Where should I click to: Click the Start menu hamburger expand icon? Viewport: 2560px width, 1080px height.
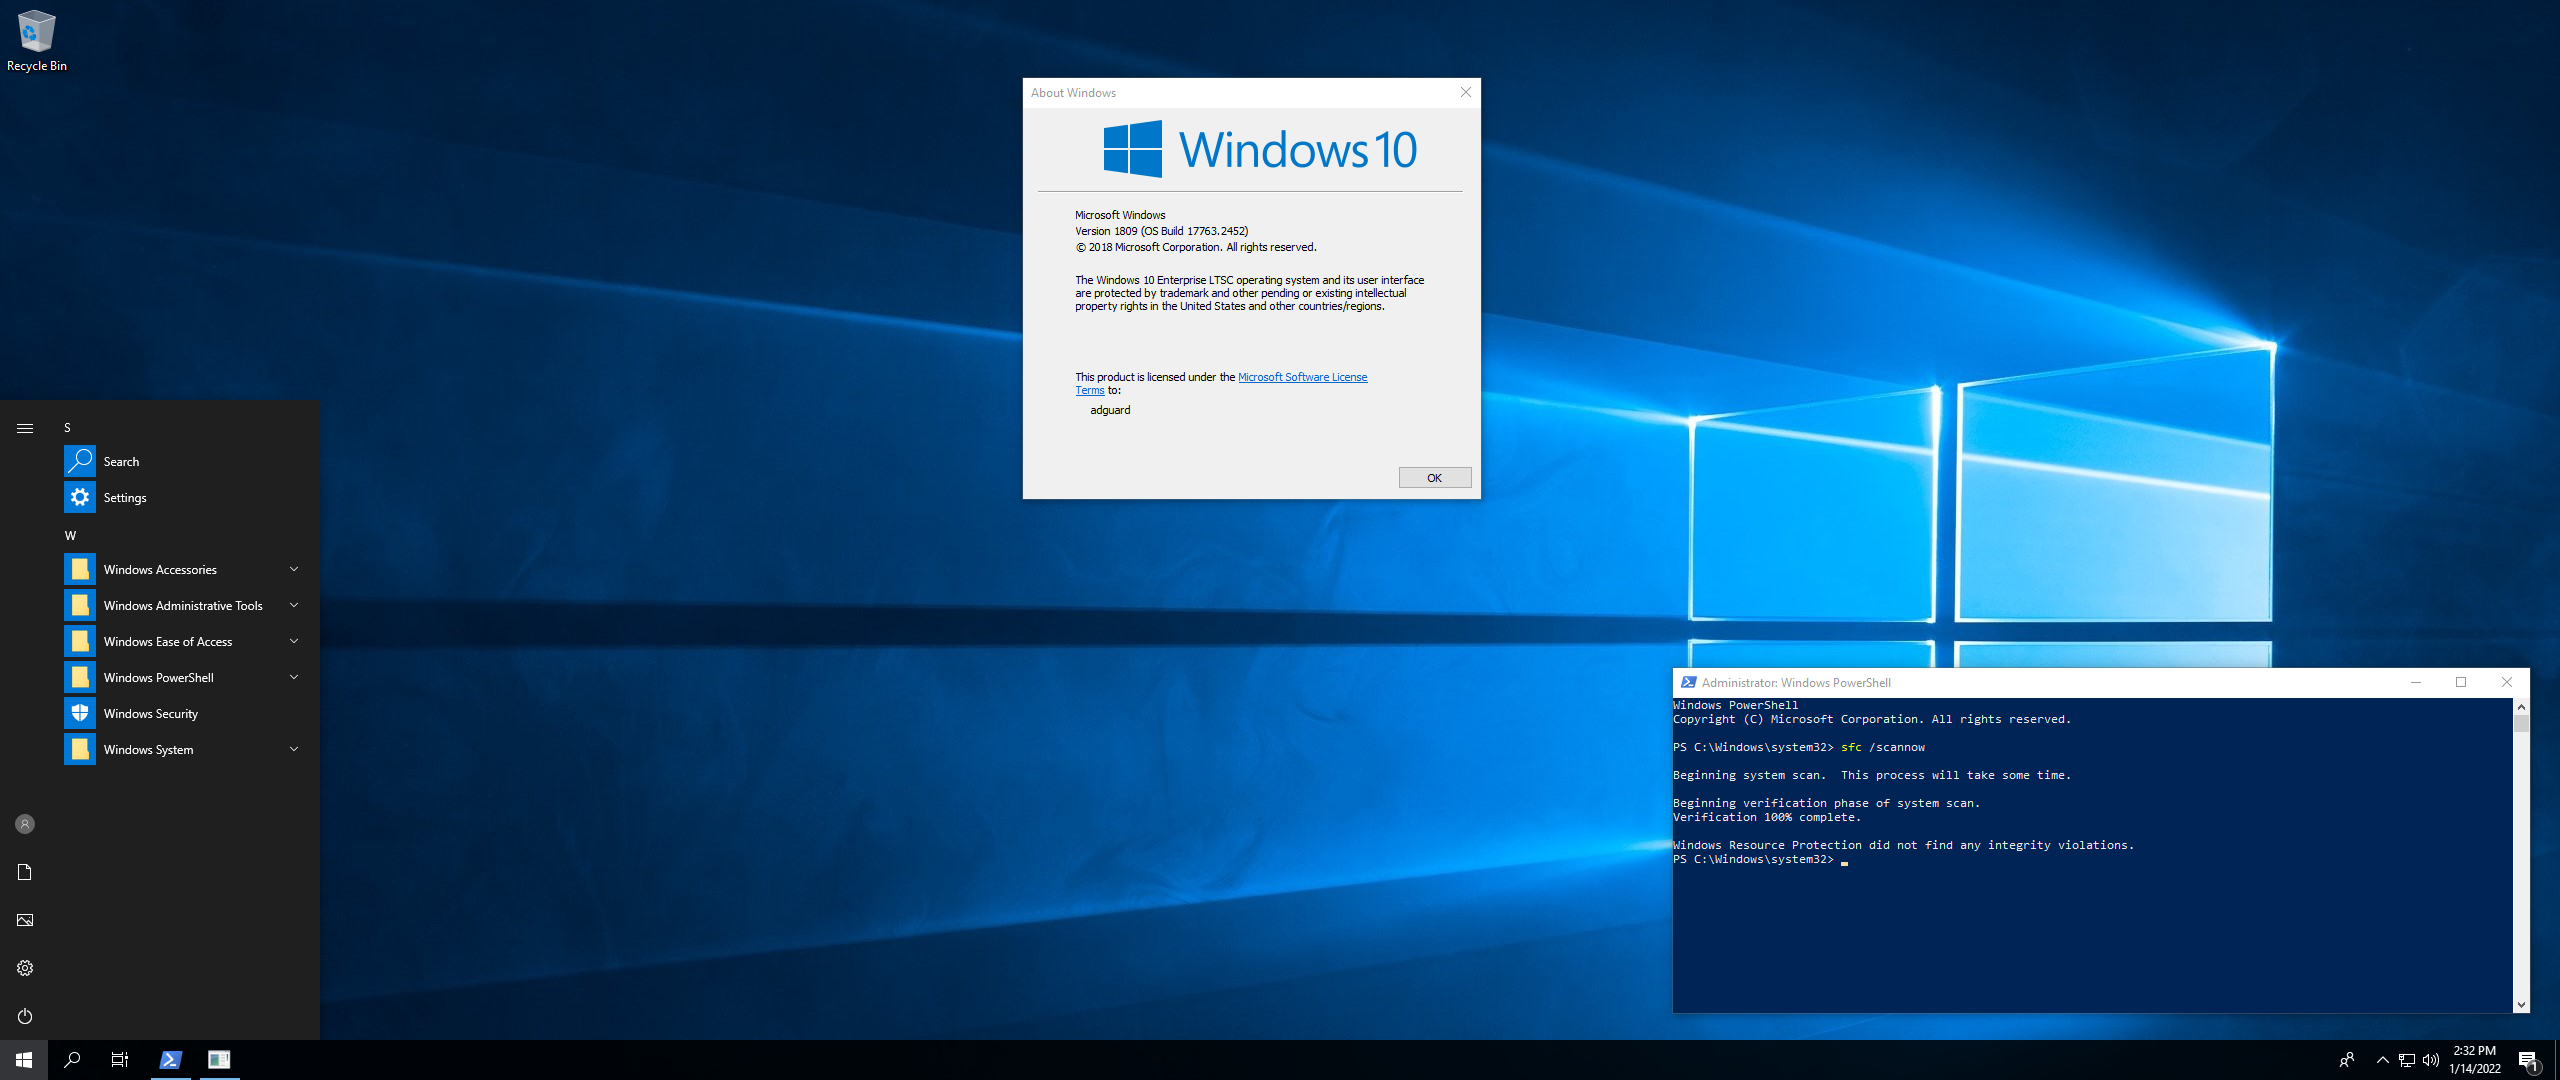coord(25,428)
